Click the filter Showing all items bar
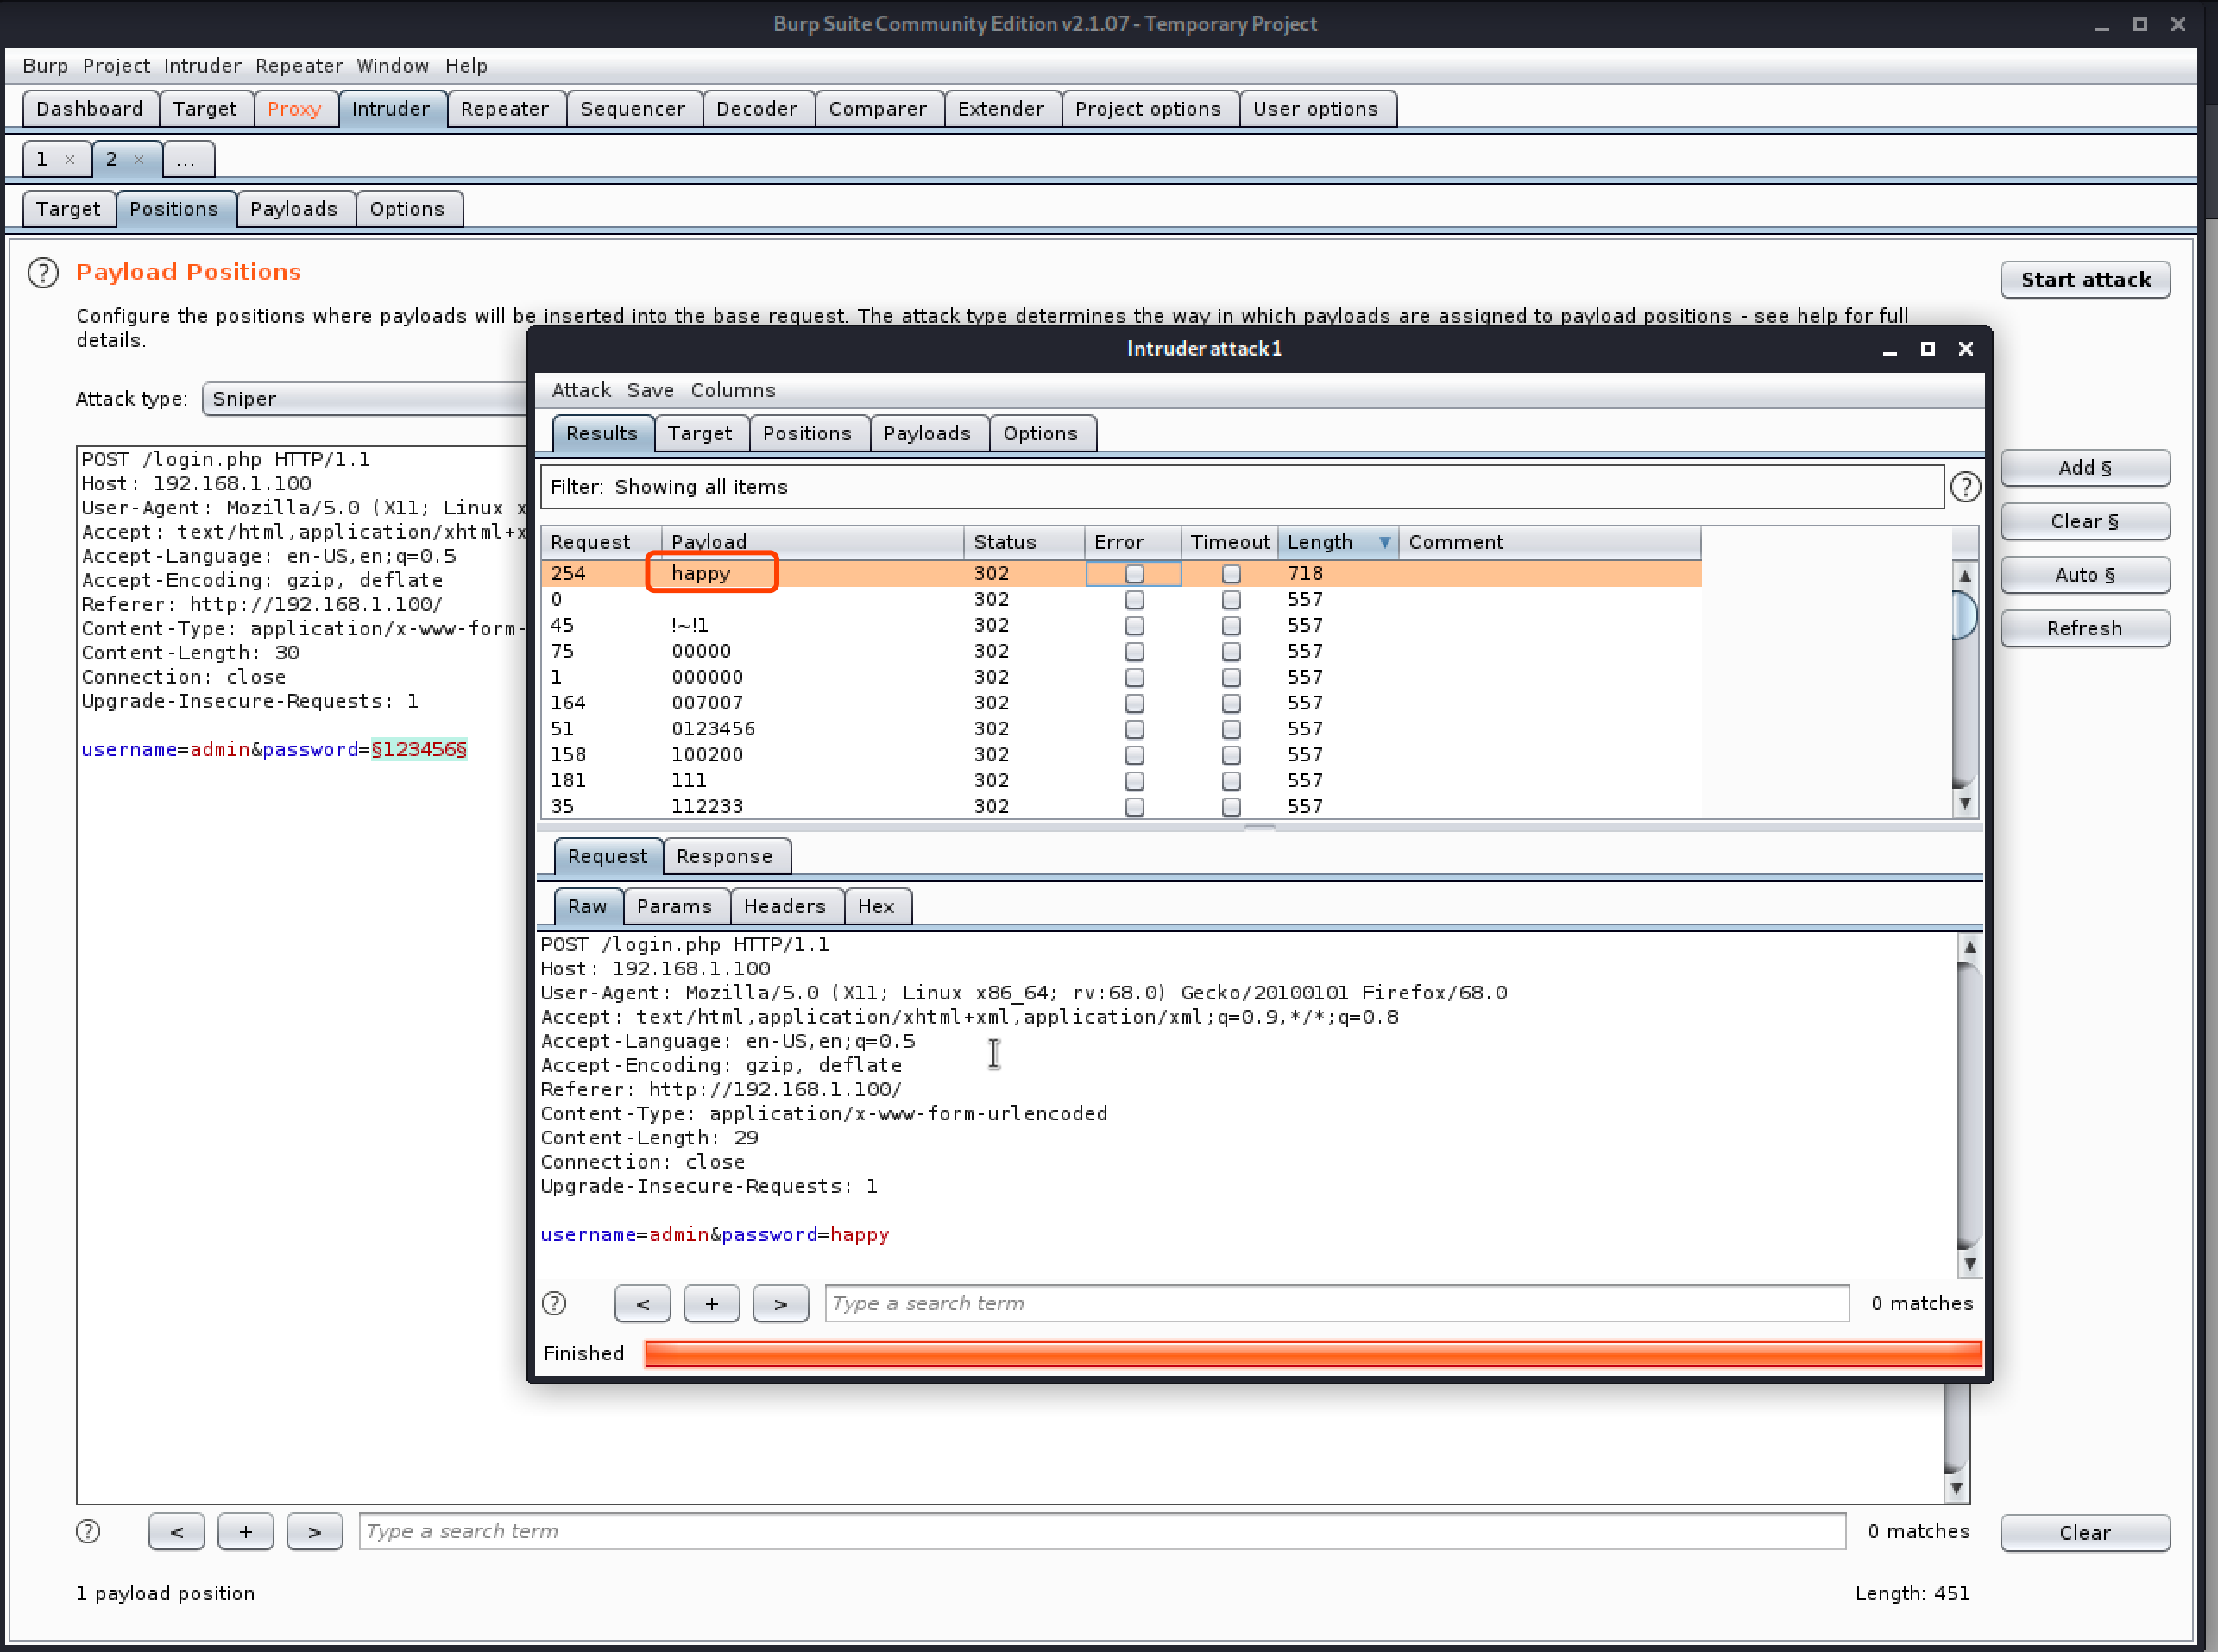The width and height of the screenshot is (2218, 1652). tap(1240, 487)
